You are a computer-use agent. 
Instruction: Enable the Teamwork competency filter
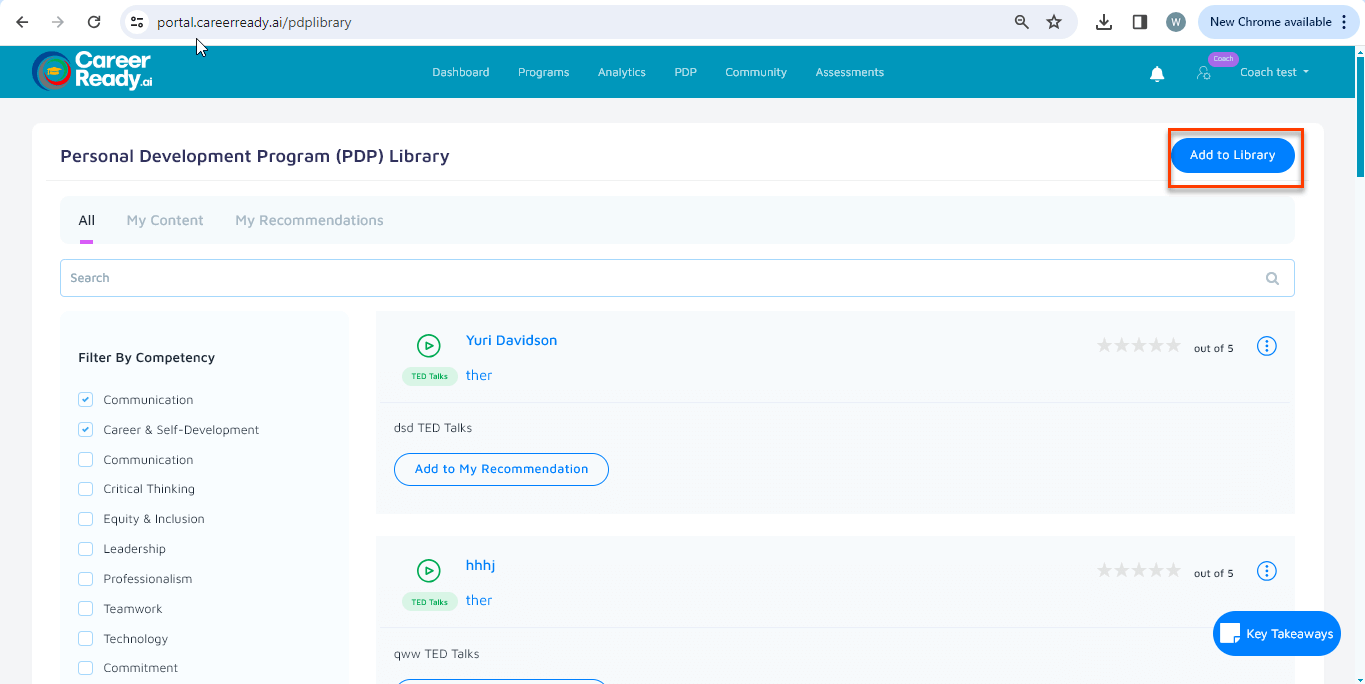click(x=85, y=608)
